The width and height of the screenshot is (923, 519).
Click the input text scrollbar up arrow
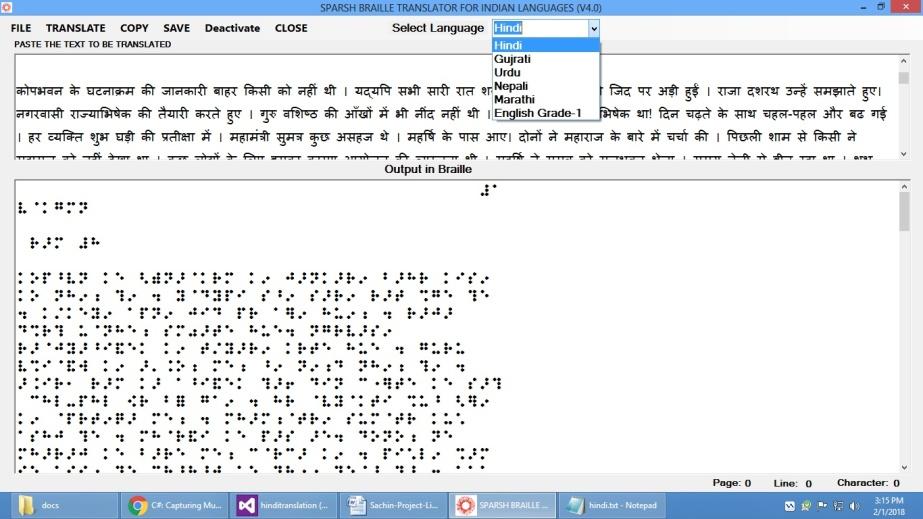(904, 61)
